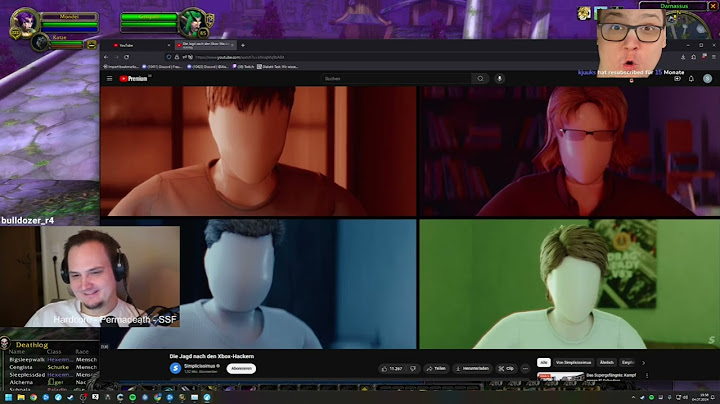
Task: Open Google Chrome from the taskbar
Action: [33, 397]
